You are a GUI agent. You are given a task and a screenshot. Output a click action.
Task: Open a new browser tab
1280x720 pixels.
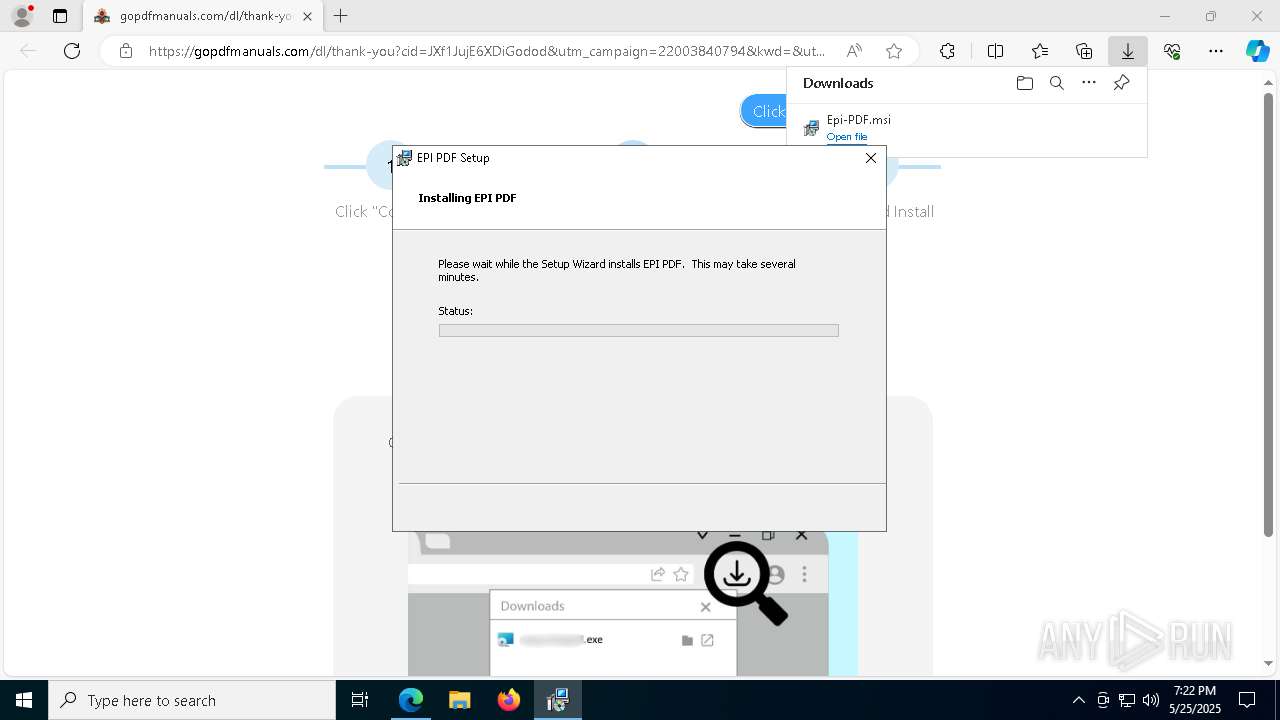click(x=341, y=16)
